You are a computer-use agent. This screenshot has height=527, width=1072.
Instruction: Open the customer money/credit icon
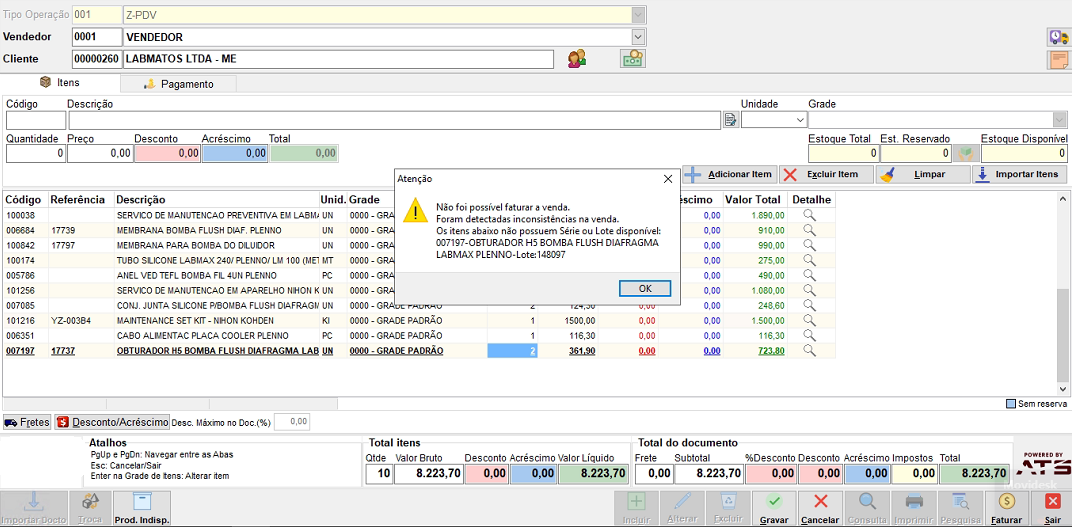pos(632,59)
